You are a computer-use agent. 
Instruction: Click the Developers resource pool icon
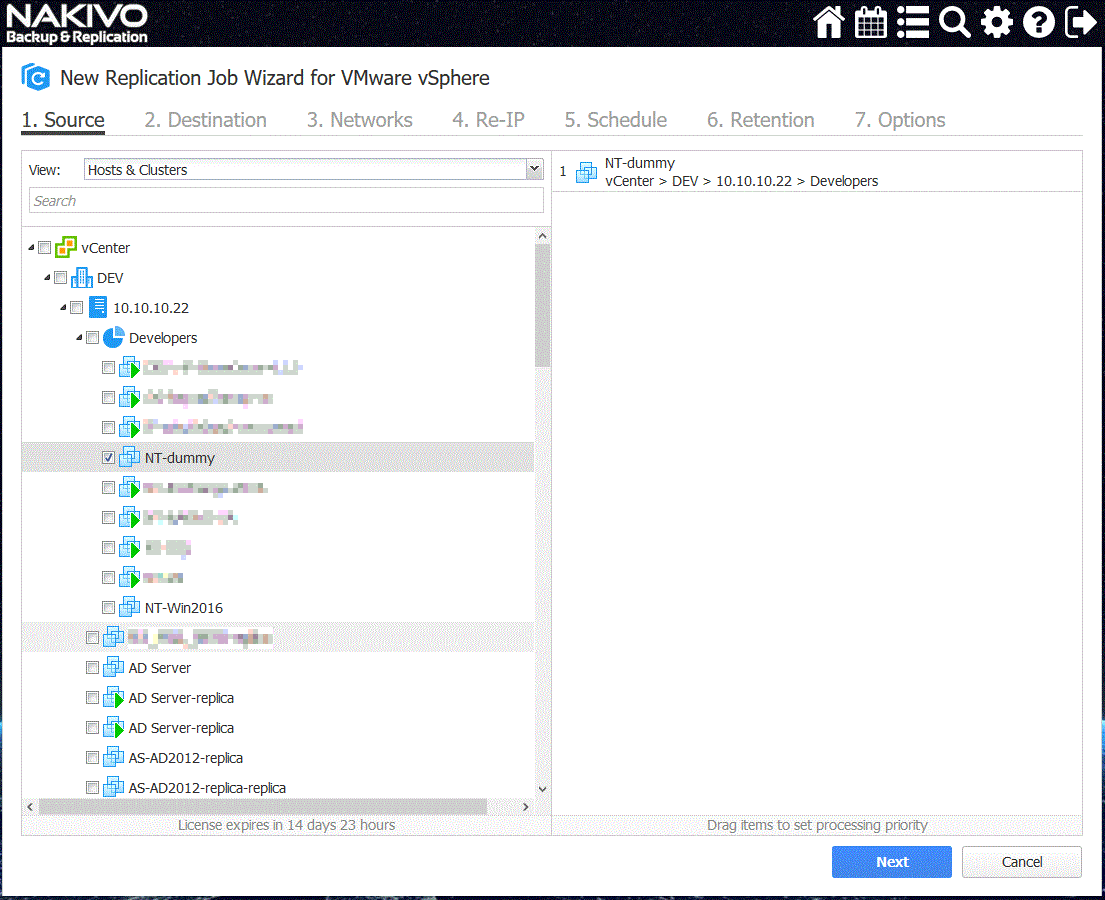pyautogui.click(x=113, y=338)
